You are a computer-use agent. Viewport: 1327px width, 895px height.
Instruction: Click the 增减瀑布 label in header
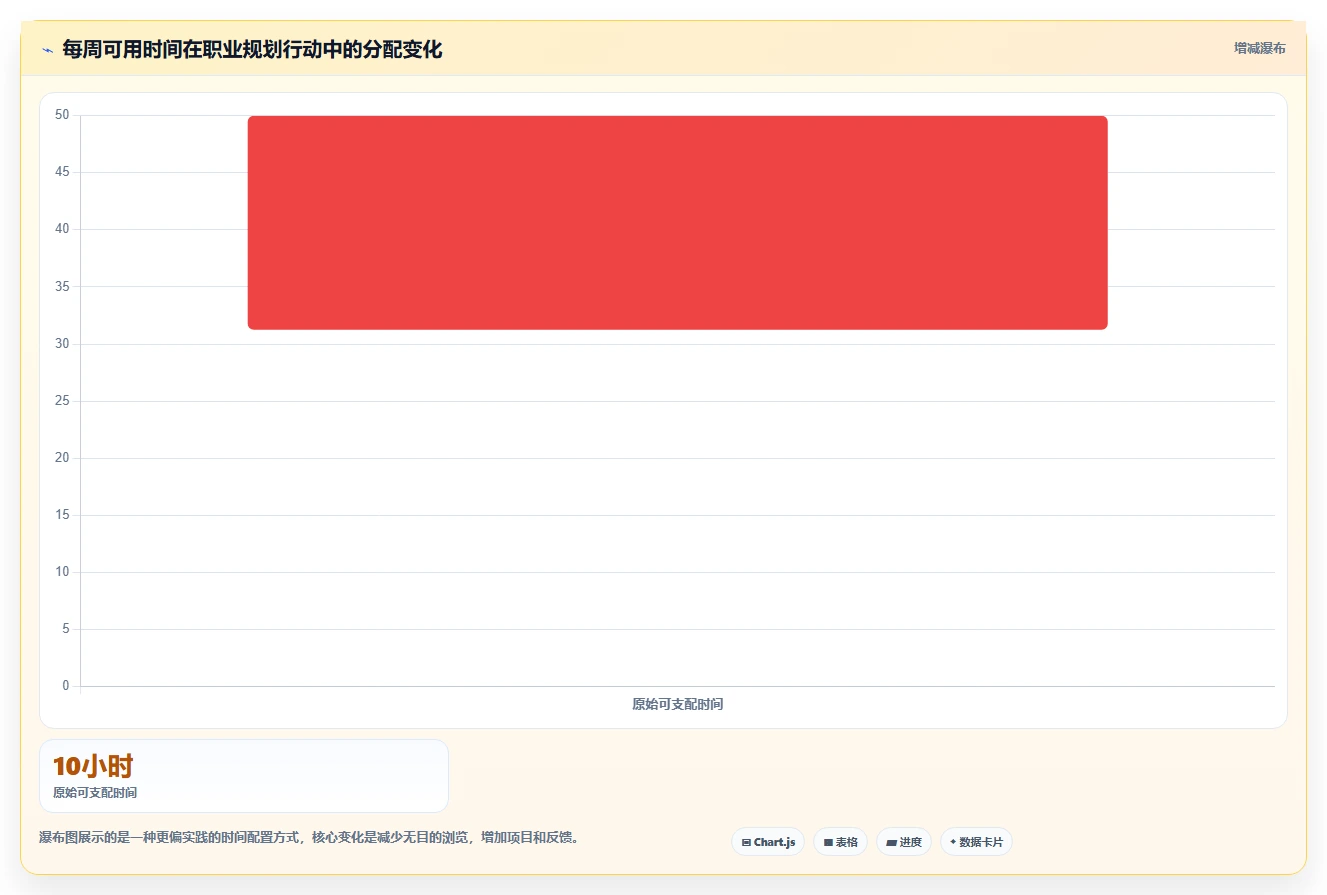(1259, 48)
